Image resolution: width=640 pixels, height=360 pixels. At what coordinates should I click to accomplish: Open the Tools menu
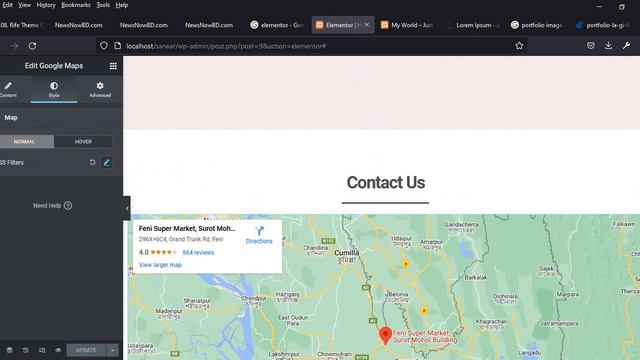pyautogui.click(x=103, y=5)
